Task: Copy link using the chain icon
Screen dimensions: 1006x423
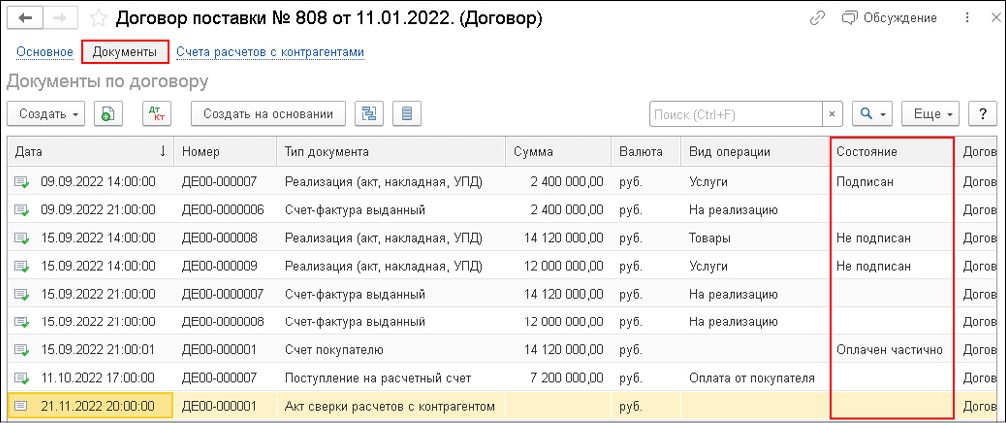Action: pyautogui.click(x=819, y=18)
